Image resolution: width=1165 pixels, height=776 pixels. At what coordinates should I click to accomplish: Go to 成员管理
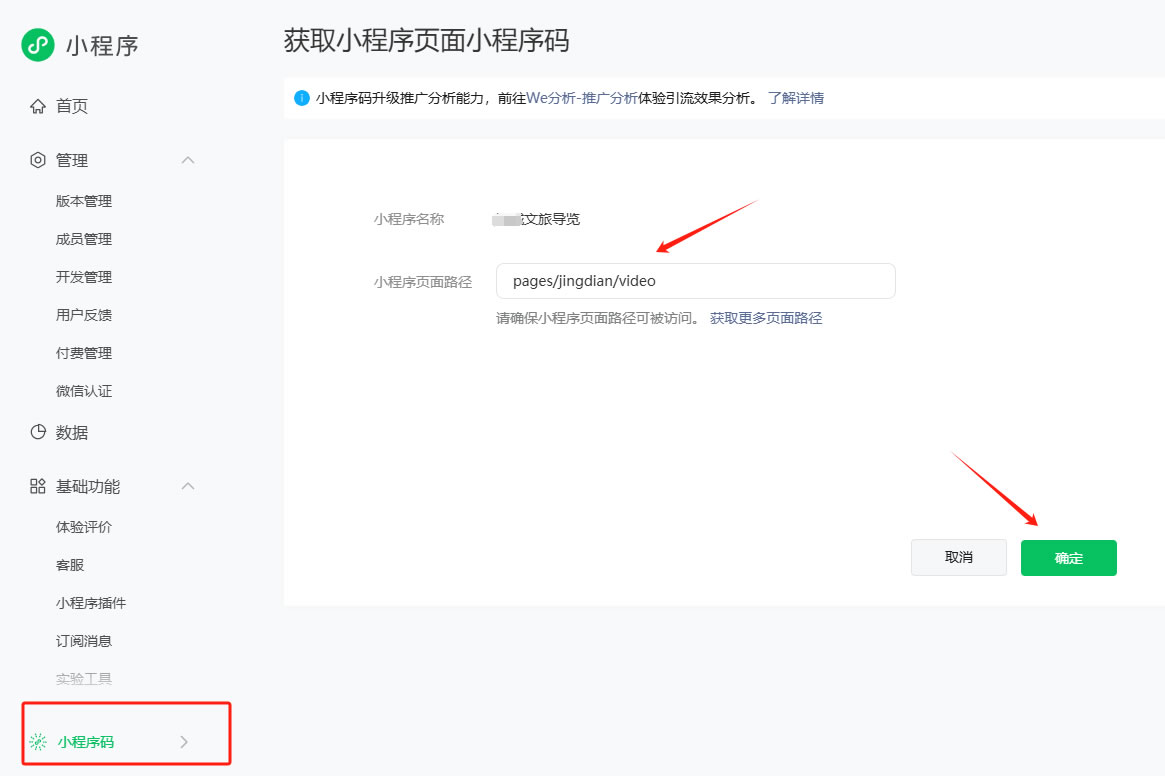click(84, 239)
